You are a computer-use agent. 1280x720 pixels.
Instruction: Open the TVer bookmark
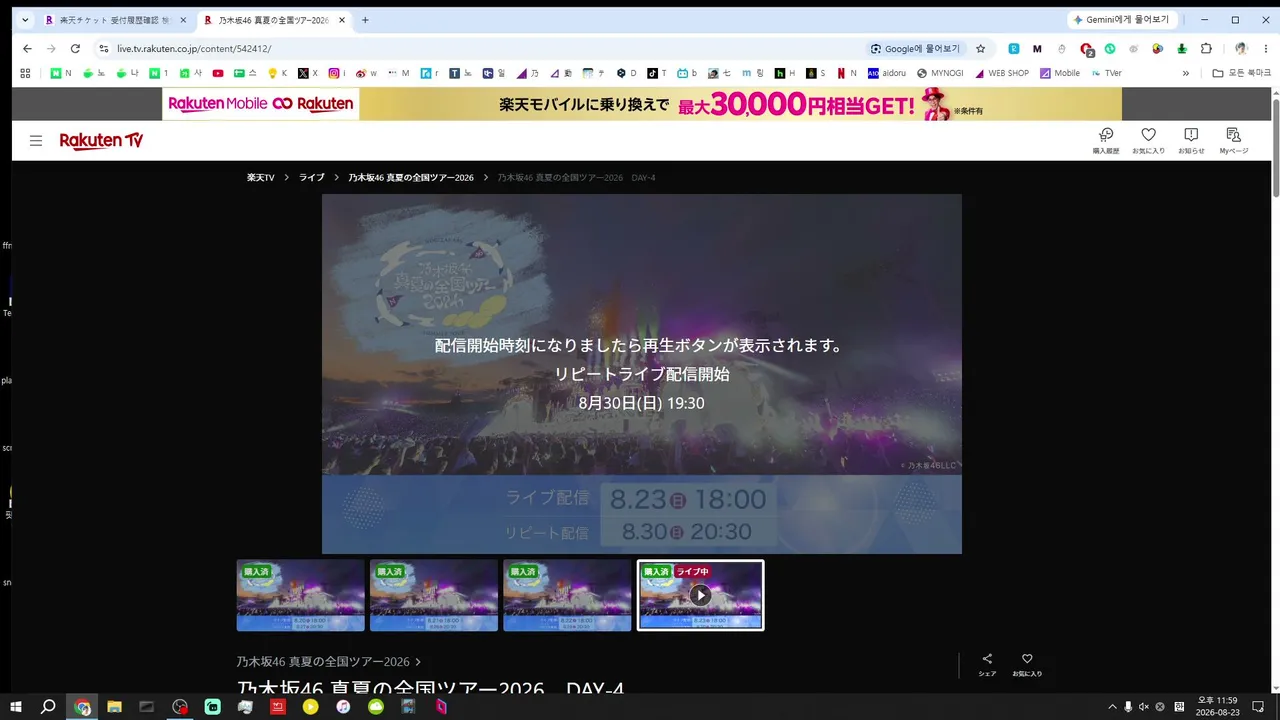coord(1107,73)
